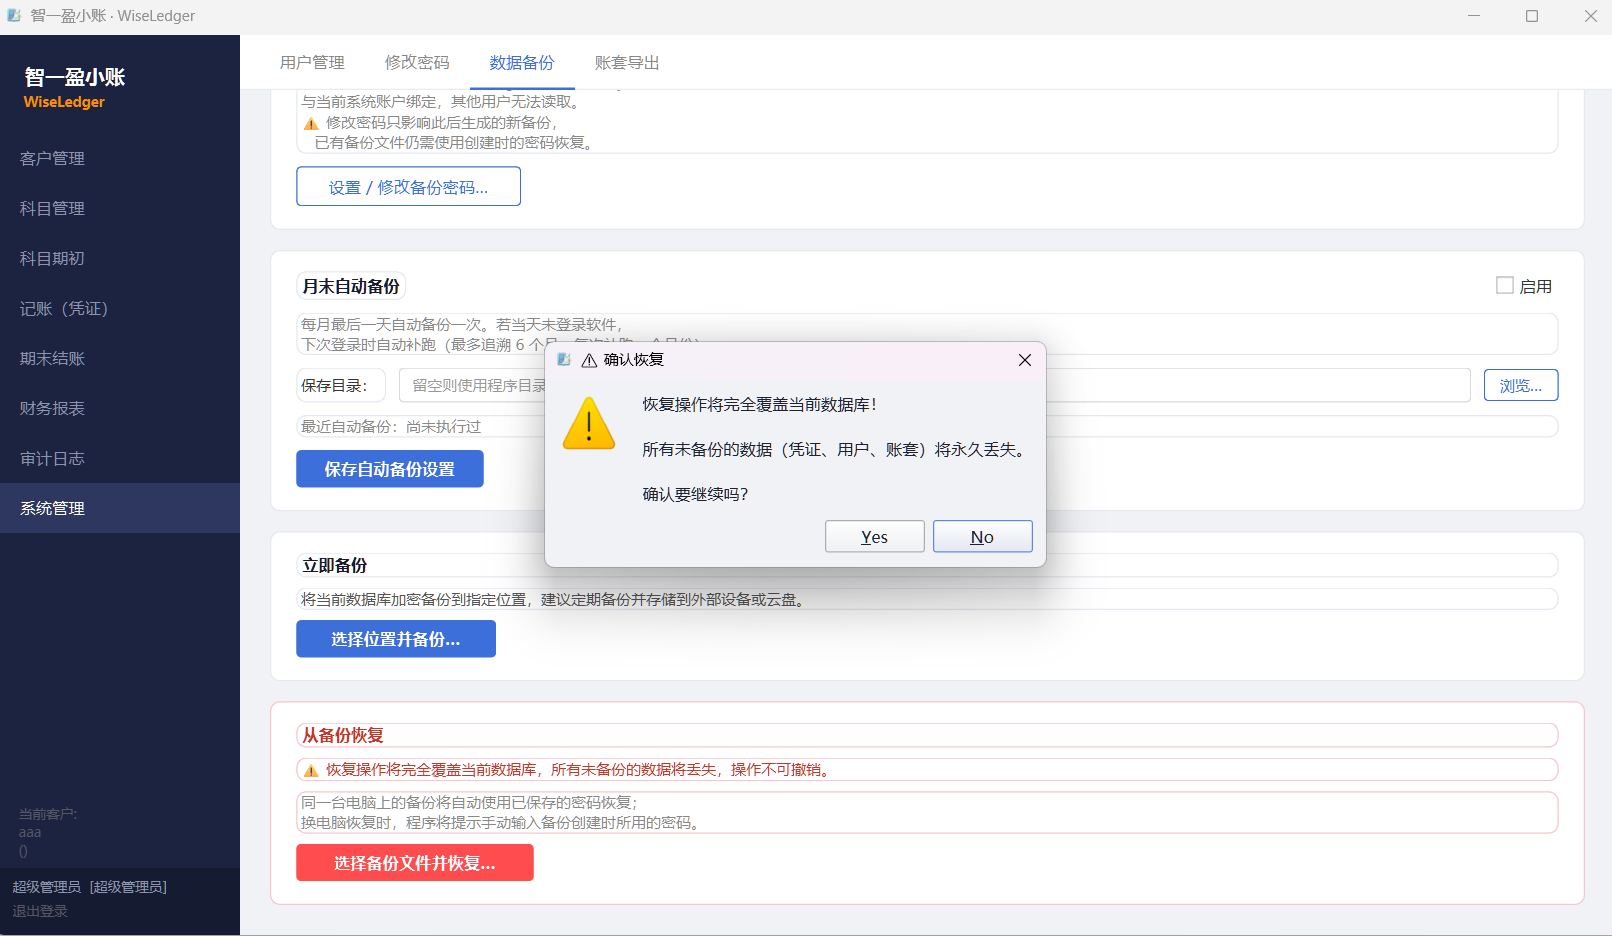This screenshot has width=1612, height=936.
Task: Click the 保存目录 path input field
Action: pyautogui.click(x=934, y=385)
